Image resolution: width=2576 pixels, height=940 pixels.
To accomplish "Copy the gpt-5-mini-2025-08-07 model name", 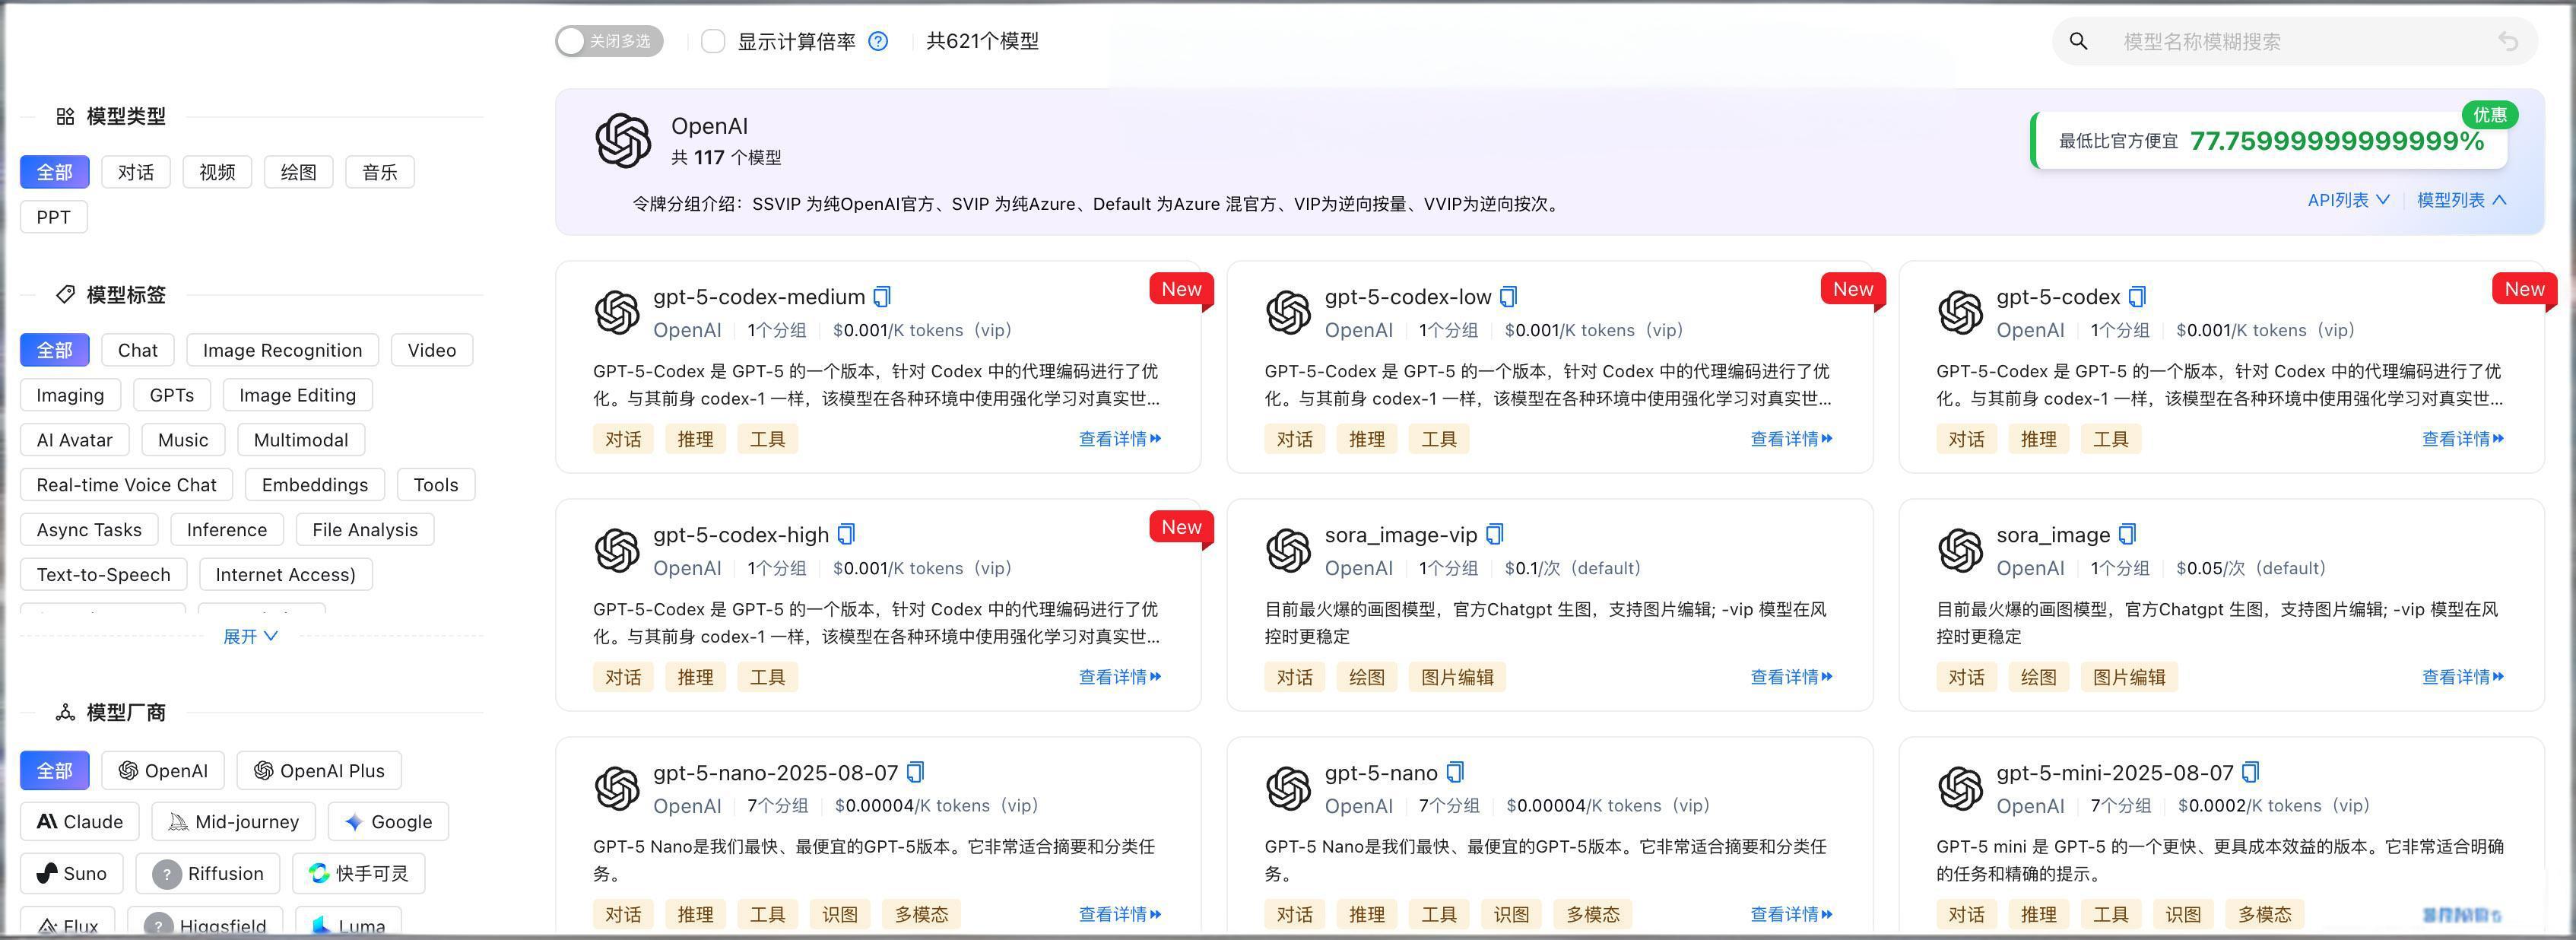I will pyautogui.click(x=2250, y=773).
